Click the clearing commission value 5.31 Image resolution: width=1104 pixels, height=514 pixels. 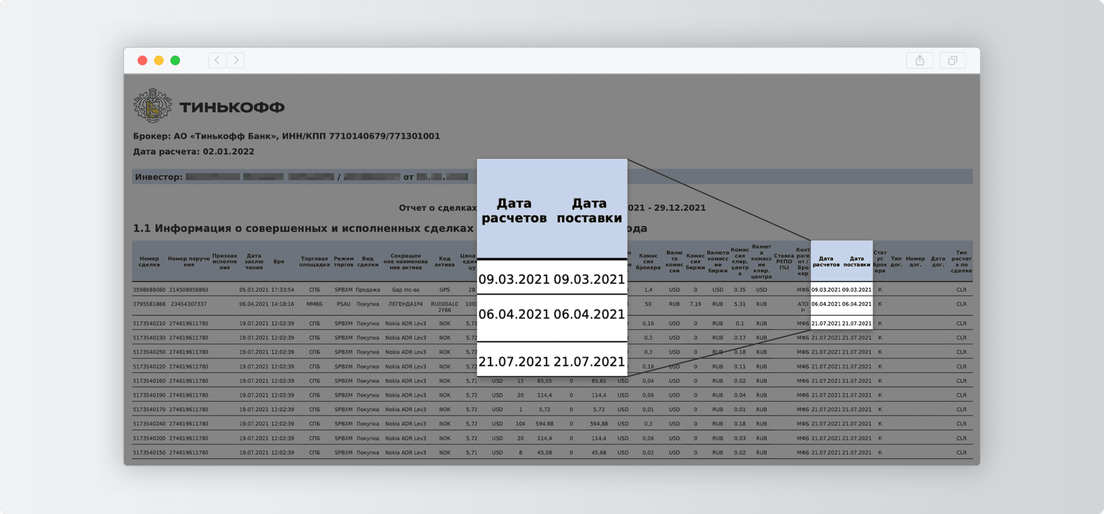tap(739, 304)
